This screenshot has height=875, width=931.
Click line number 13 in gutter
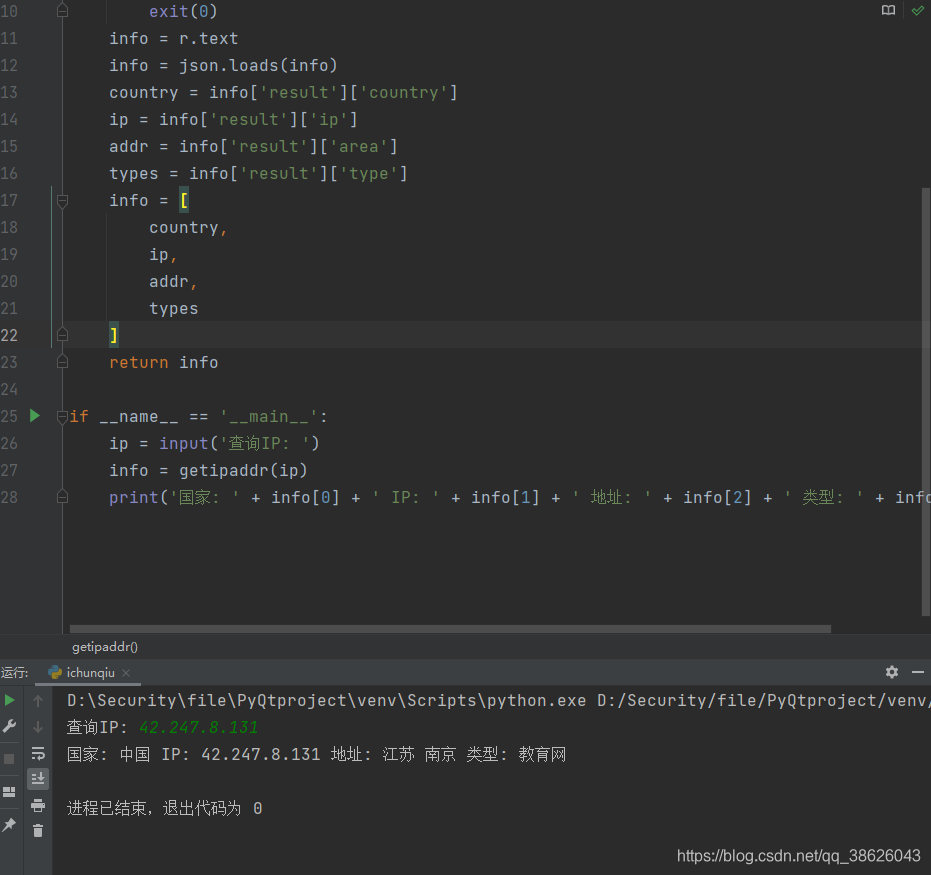click(x=9, y=93)
